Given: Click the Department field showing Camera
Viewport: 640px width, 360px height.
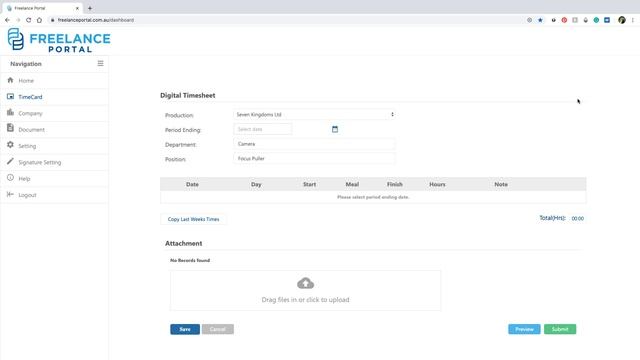Looking at the screenshot, I should coord(314,144).
